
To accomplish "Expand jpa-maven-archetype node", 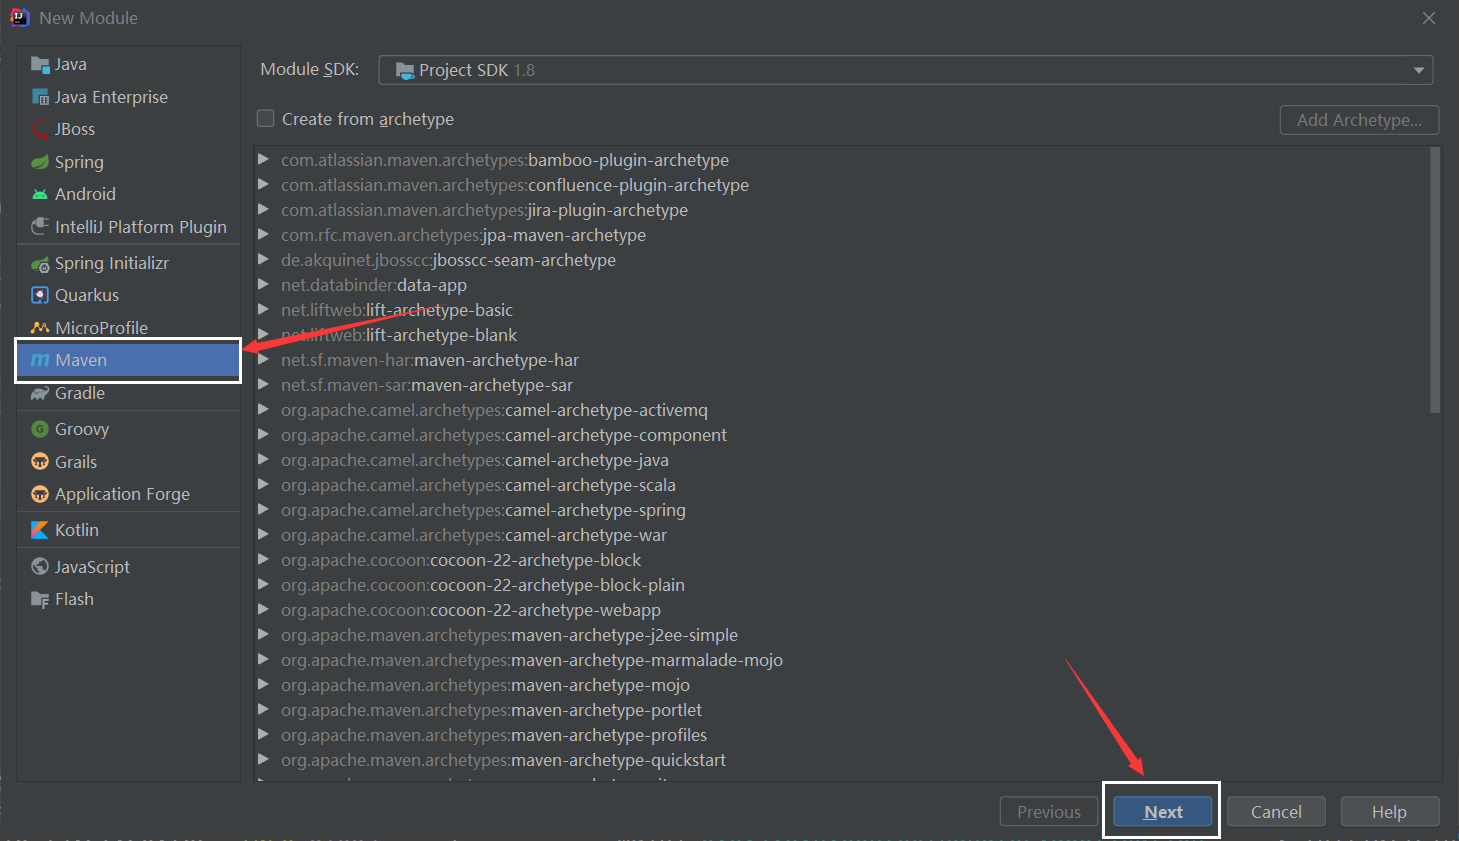I will 263,234.
